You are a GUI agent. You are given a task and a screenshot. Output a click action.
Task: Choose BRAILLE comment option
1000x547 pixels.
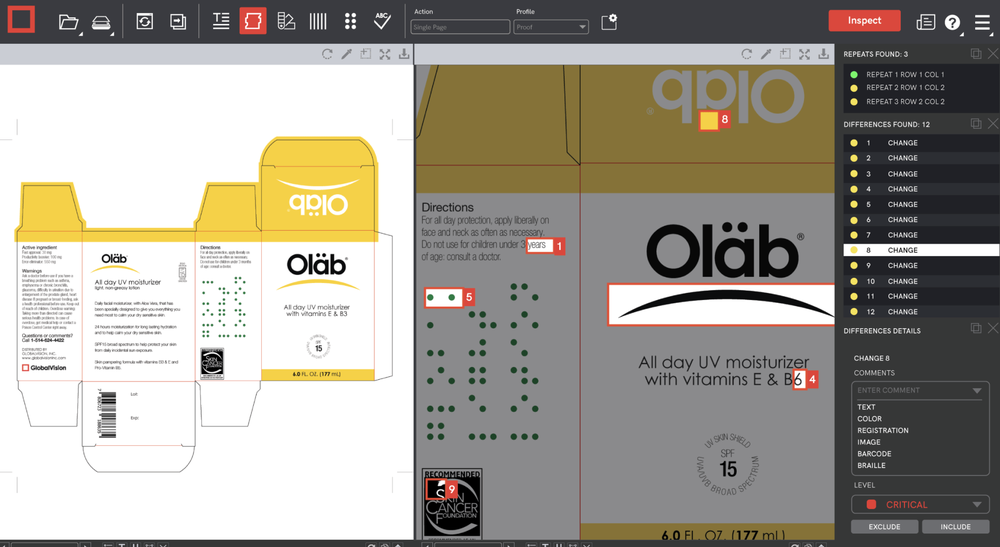(871, 465)
